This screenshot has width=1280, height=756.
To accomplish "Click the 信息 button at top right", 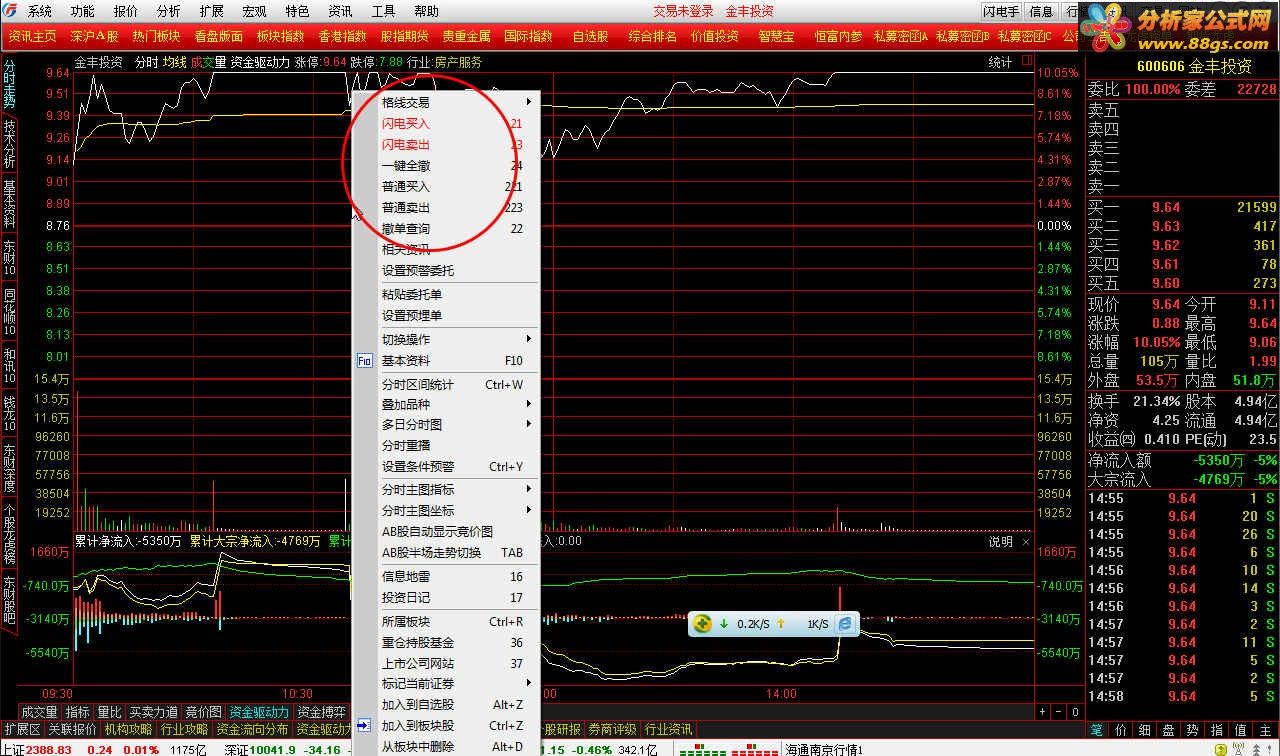I will click(1041, 12).
